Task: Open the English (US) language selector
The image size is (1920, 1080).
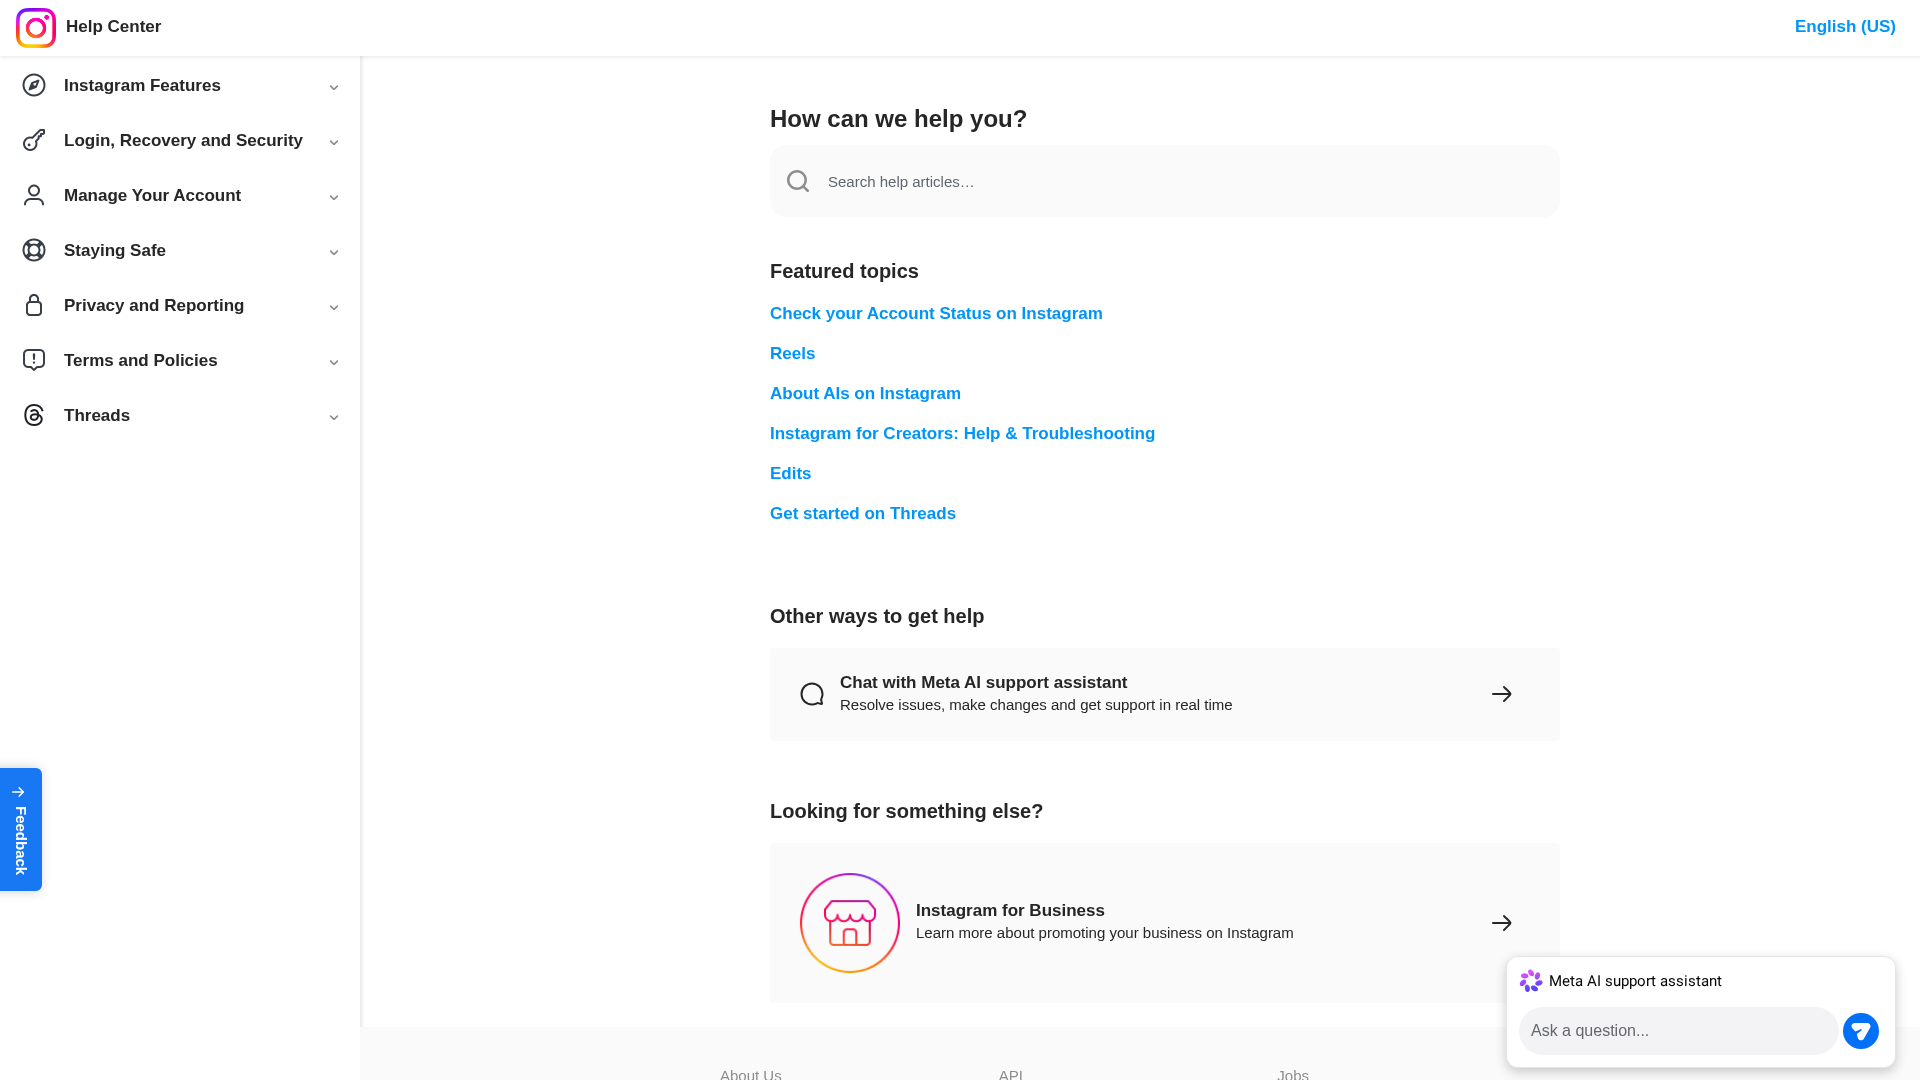Action: pyautogui.click(x=1845, y=27)
